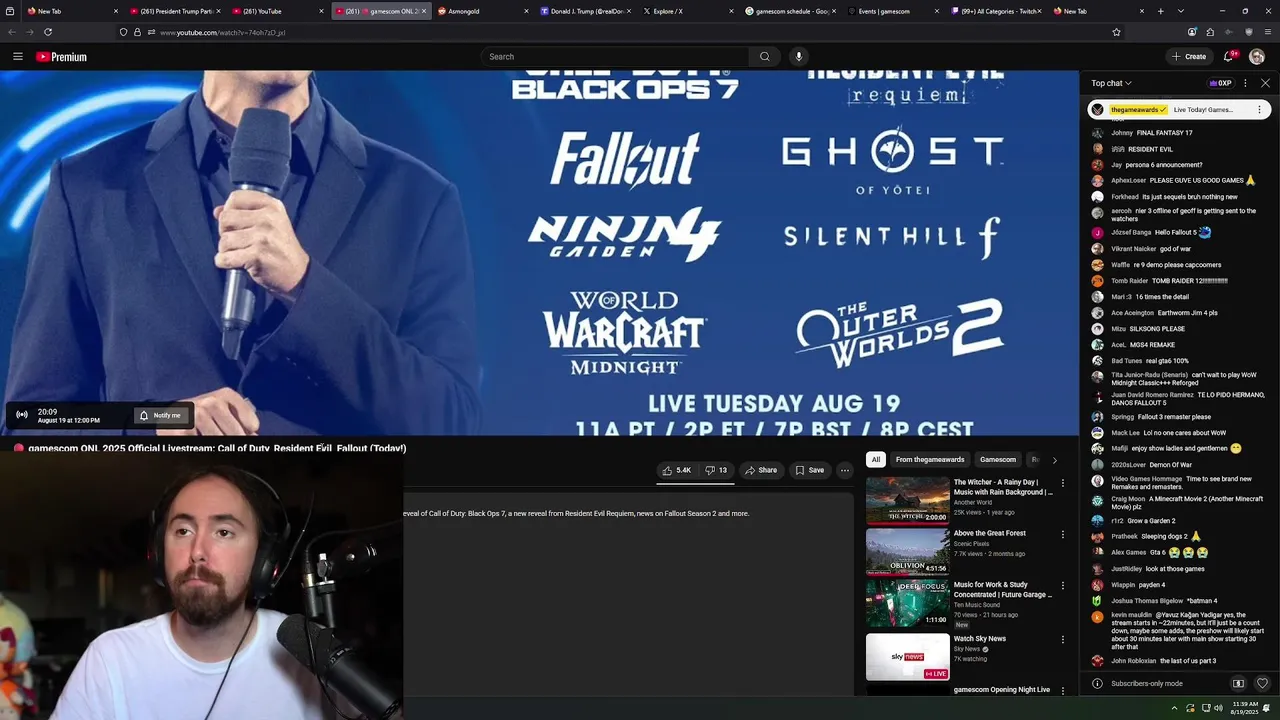Open pinned thegameawards message options

1259,110
